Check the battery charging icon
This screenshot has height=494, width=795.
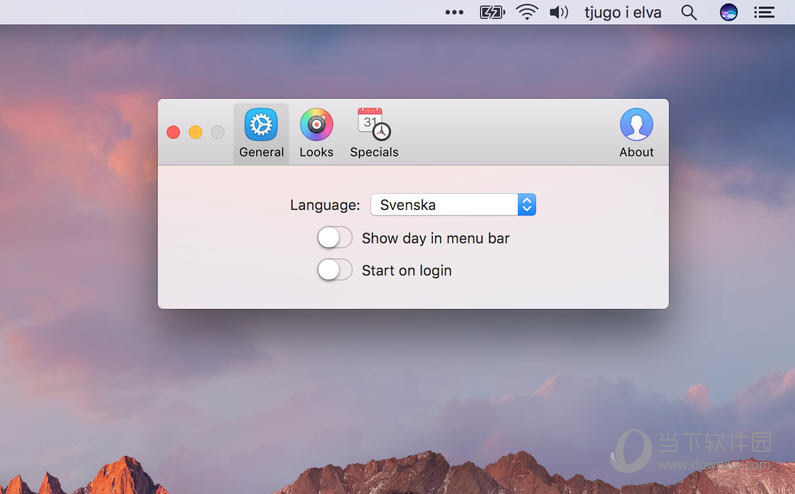(x=492, y=12)
